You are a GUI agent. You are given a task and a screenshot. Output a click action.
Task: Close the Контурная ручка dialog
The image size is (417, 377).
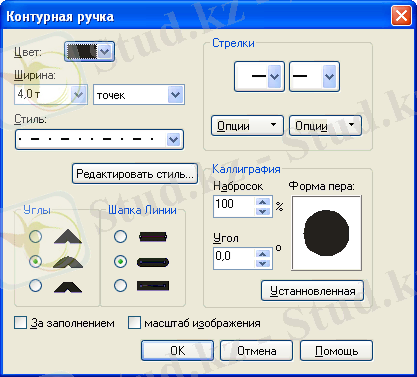coord(401,16)
